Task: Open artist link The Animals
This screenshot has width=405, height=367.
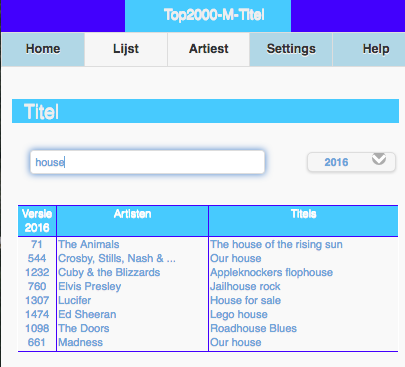Action: tap(89, 244)
